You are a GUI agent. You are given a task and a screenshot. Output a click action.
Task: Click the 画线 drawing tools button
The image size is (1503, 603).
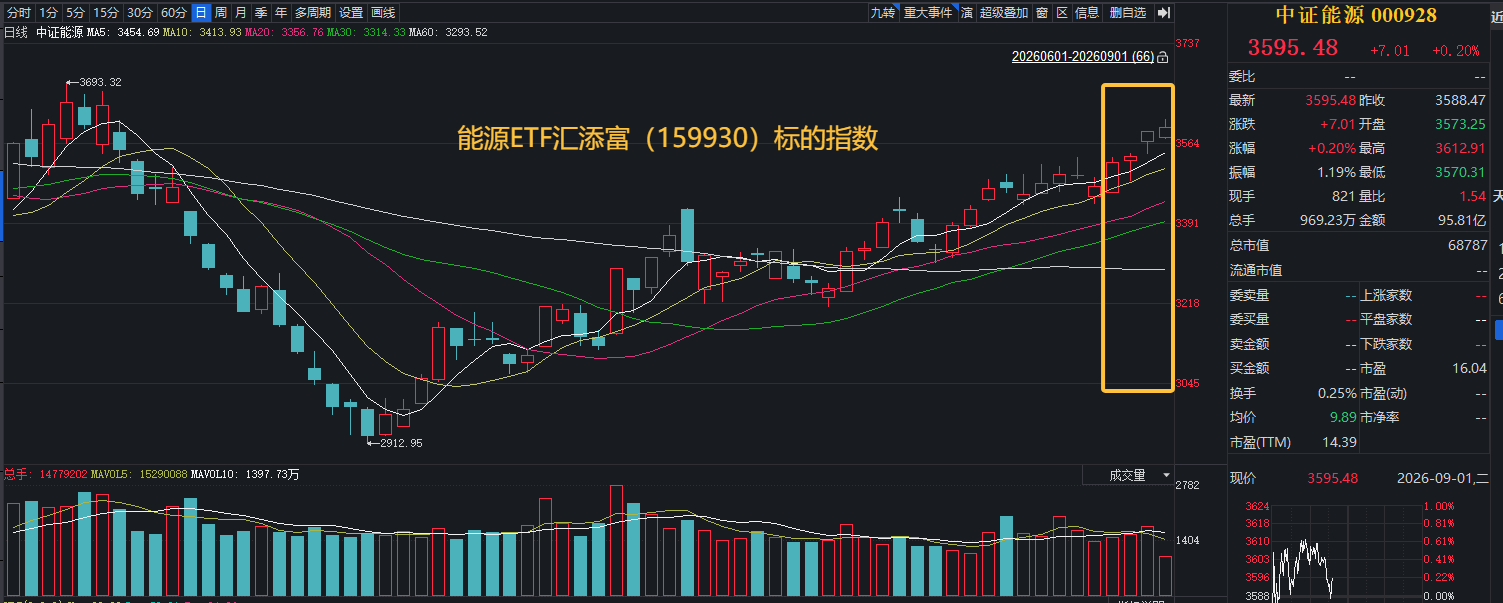click(383, 13)
